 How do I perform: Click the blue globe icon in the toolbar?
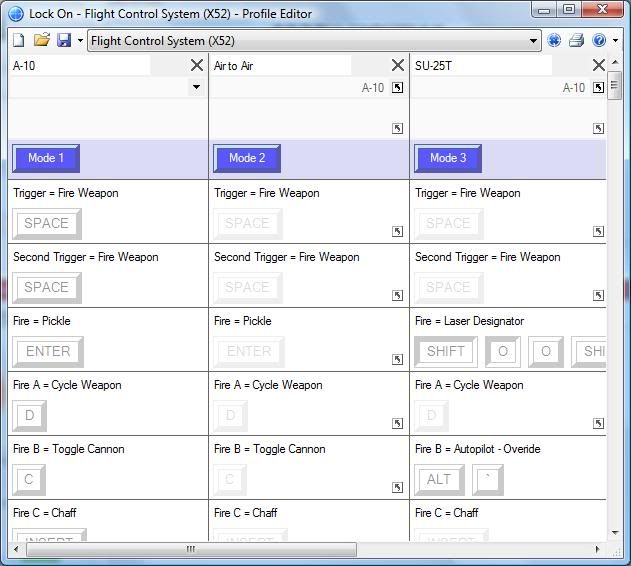pos(554,41)
